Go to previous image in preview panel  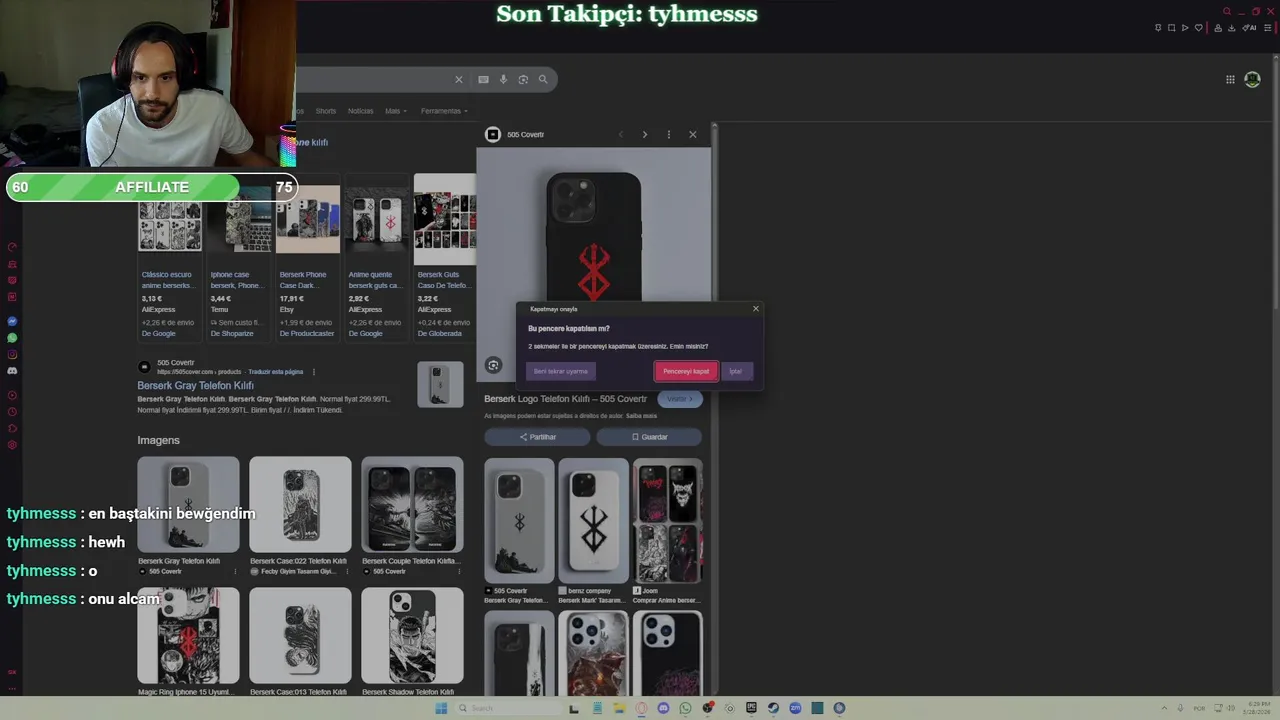click(x=620, y=135)
